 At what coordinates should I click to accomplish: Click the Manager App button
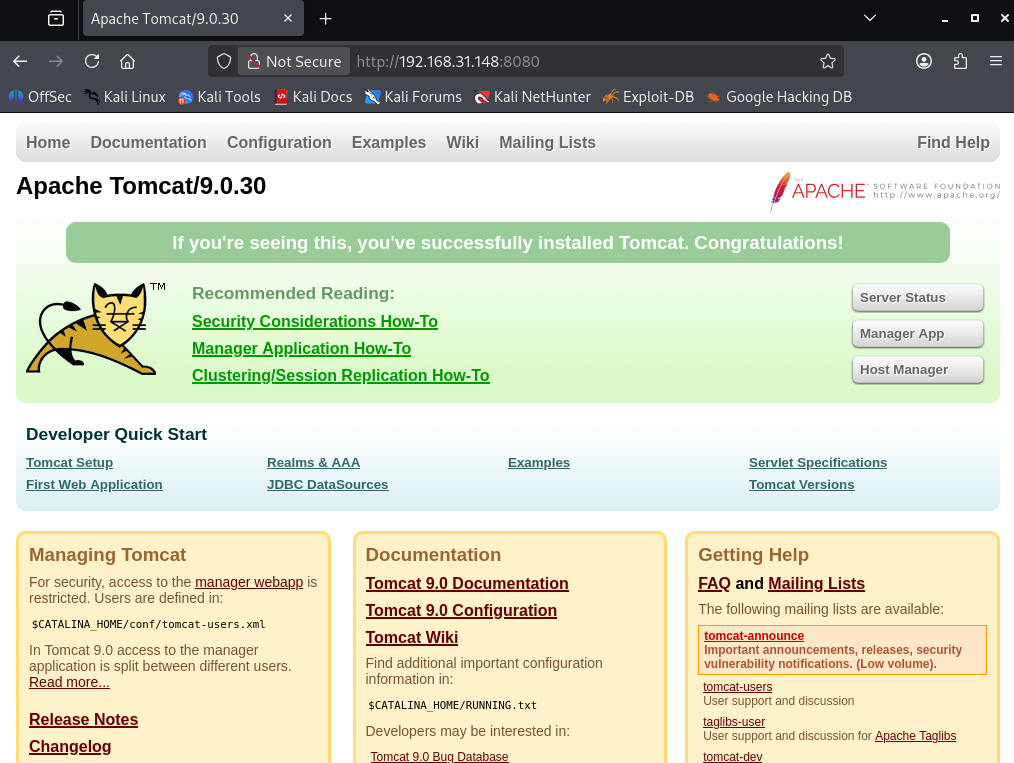pos(917,334)
